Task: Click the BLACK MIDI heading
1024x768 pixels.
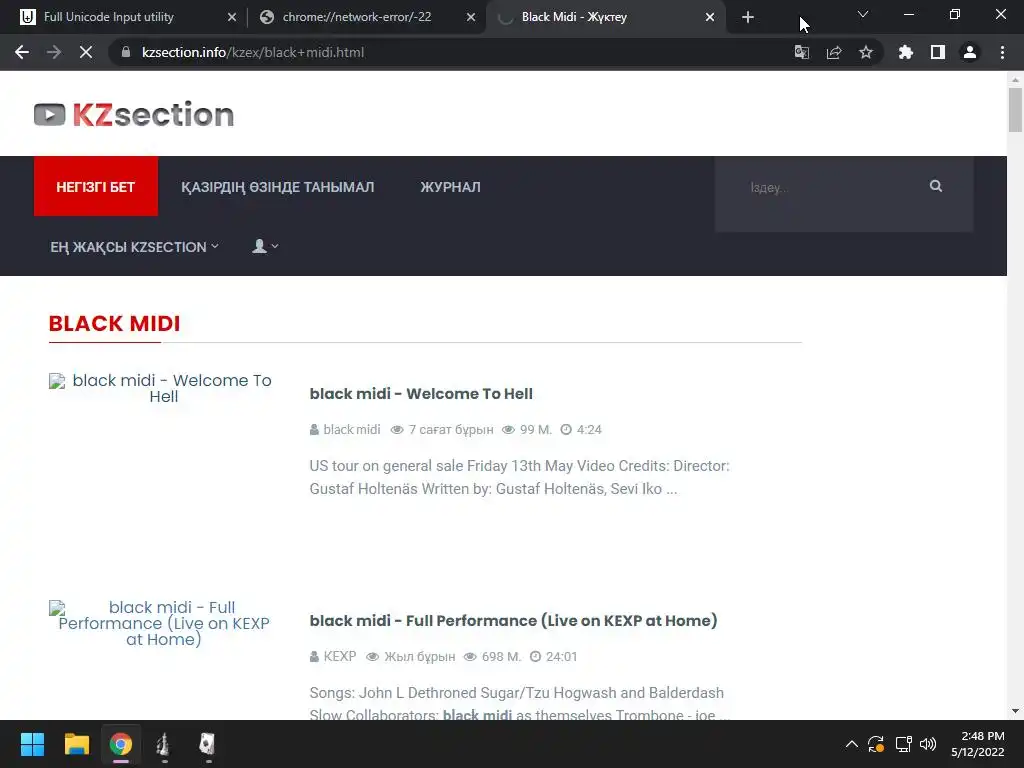Action: point(114,323)
